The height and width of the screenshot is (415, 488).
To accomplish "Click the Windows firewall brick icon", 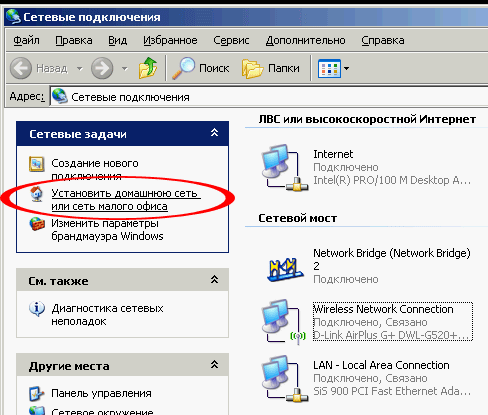I will pyautogui.click(x=37, y=224).
